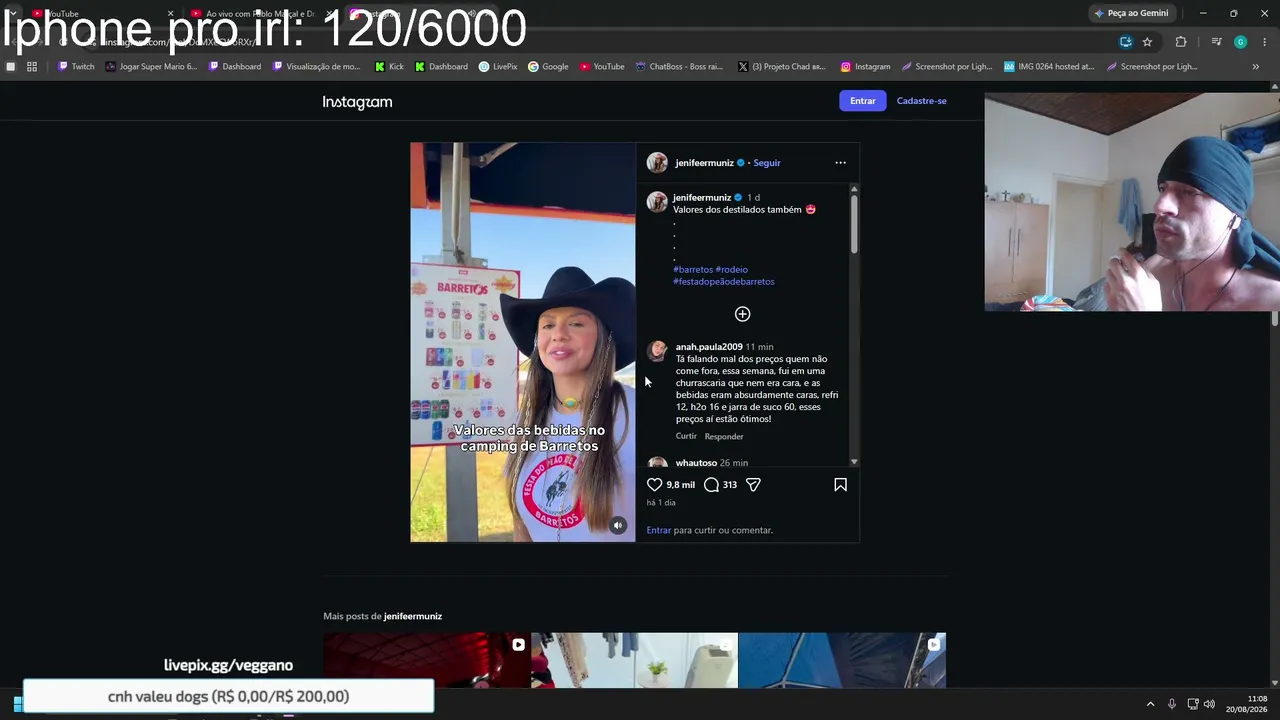Open whautoso username link

tap(696, 463)
